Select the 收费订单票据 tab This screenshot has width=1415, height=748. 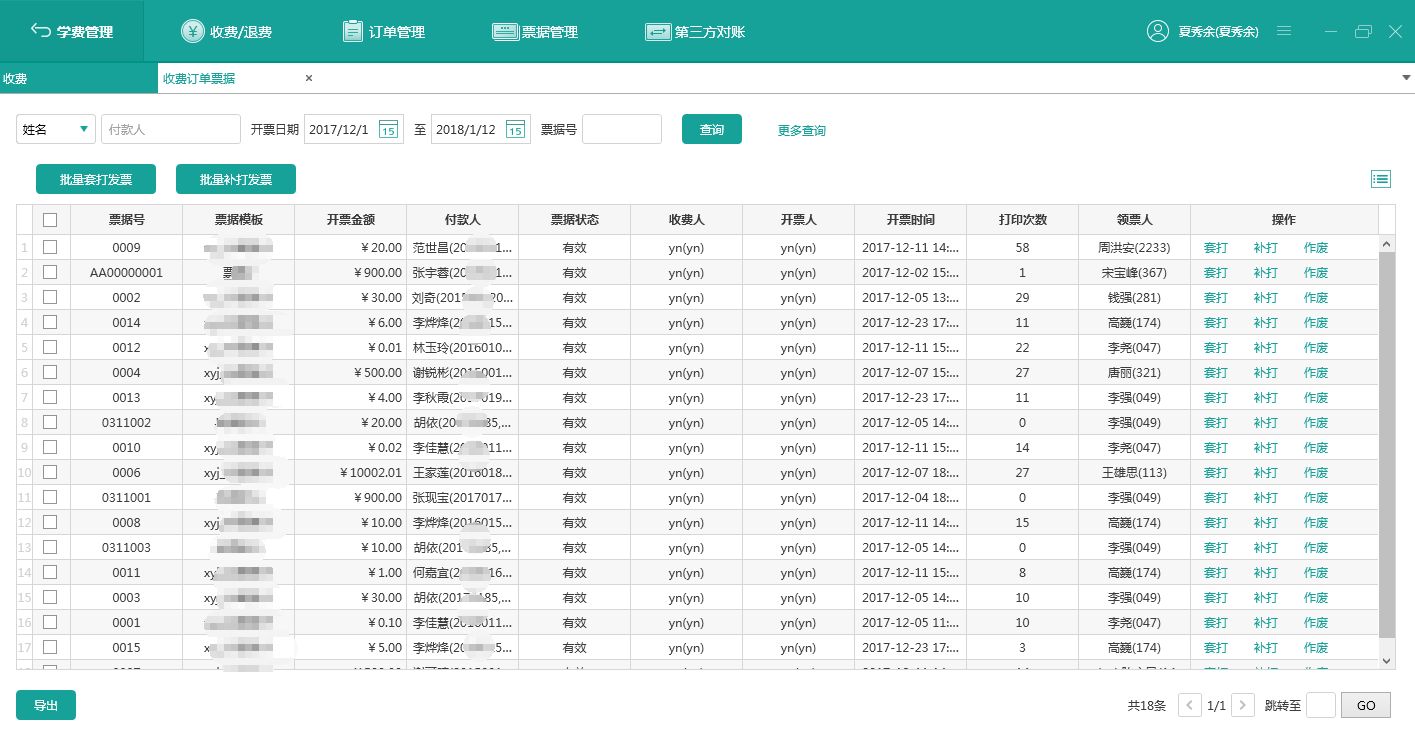199,78
